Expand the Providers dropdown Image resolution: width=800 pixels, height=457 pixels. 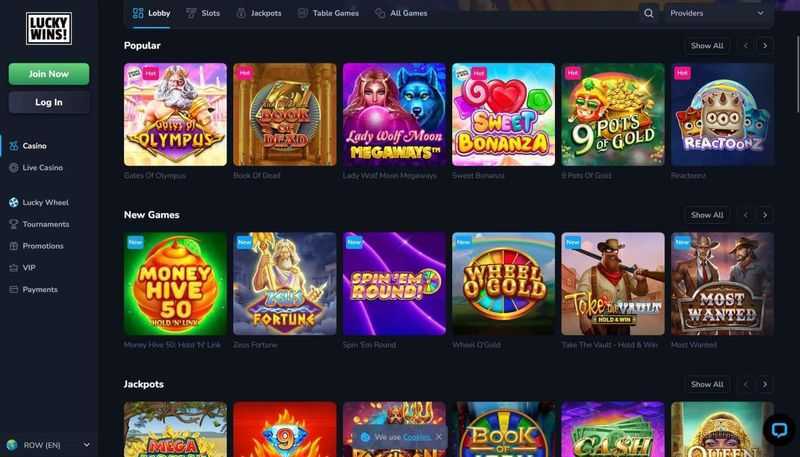coord(718,13)
